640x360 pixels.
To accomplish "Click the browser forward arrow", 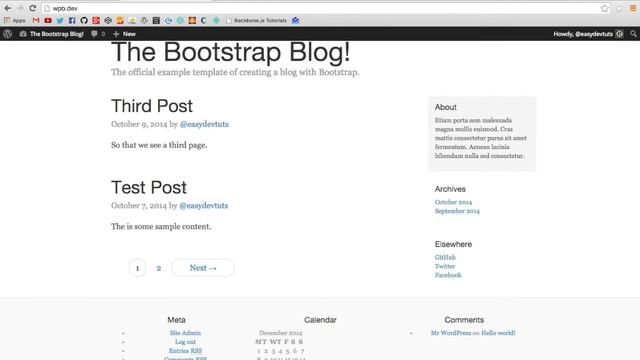I will pos(20,8).
